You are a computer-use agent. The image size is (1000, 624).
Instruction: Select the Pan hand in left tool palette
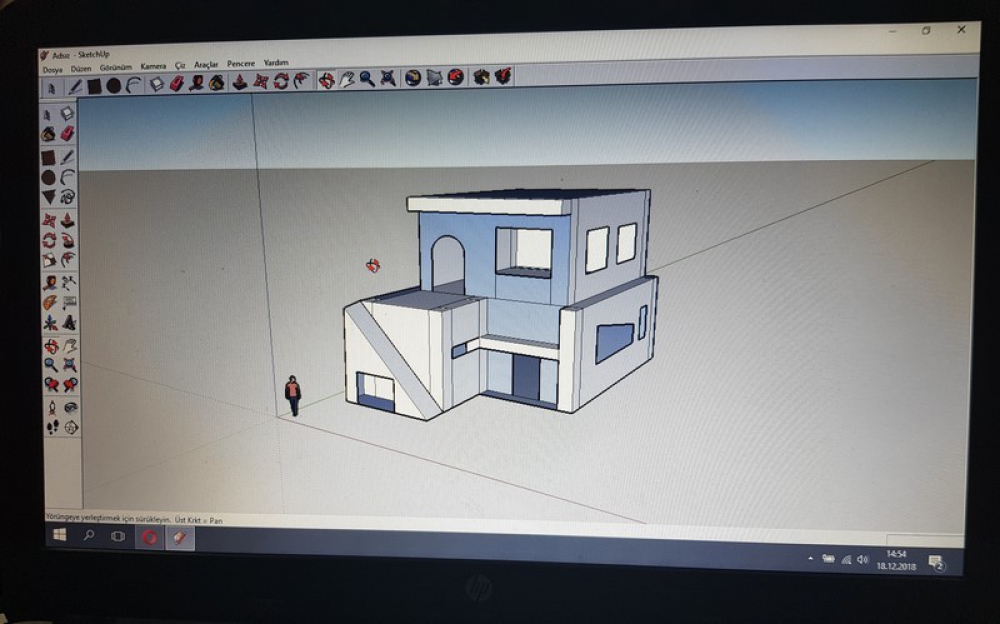pyautogui.click(x=70, y=345)
